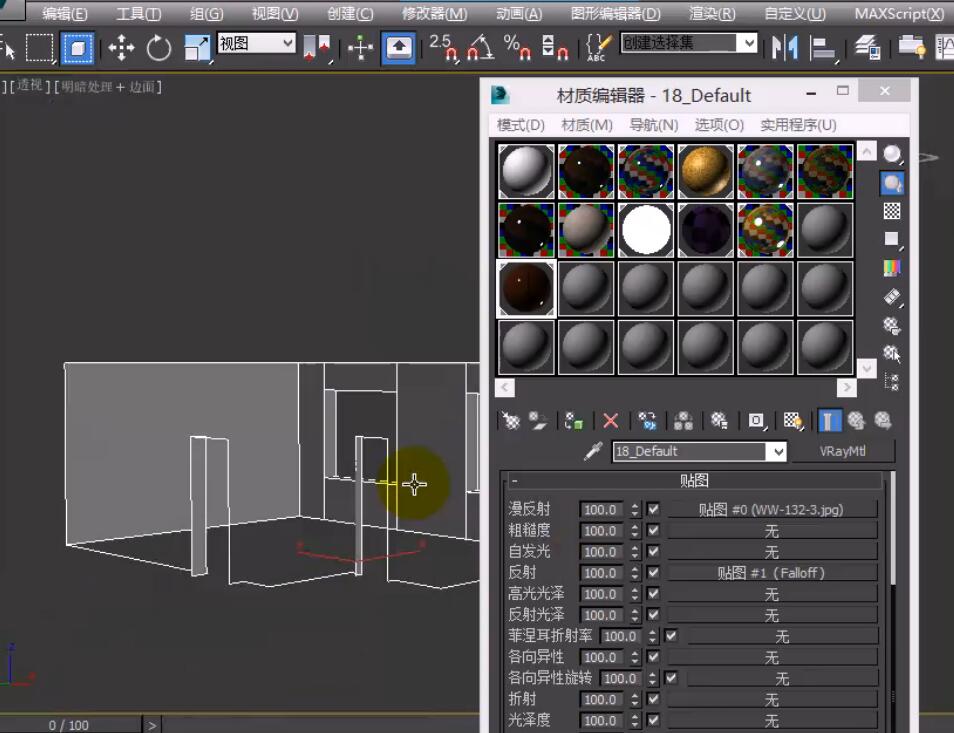Expand the 视图 reference coordinate dropdown
Image resolution: width=954 pixels, height=733 pixels.
pos(288,42)
